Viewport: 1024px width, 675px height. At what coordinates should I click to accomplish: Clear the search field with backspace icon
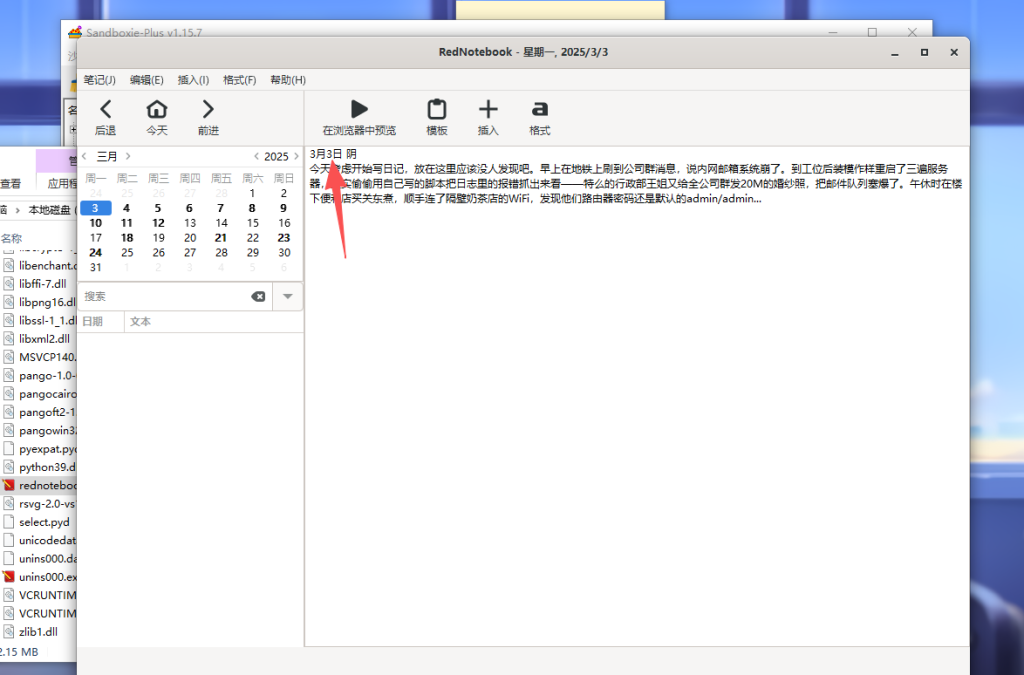click(258, 297)
